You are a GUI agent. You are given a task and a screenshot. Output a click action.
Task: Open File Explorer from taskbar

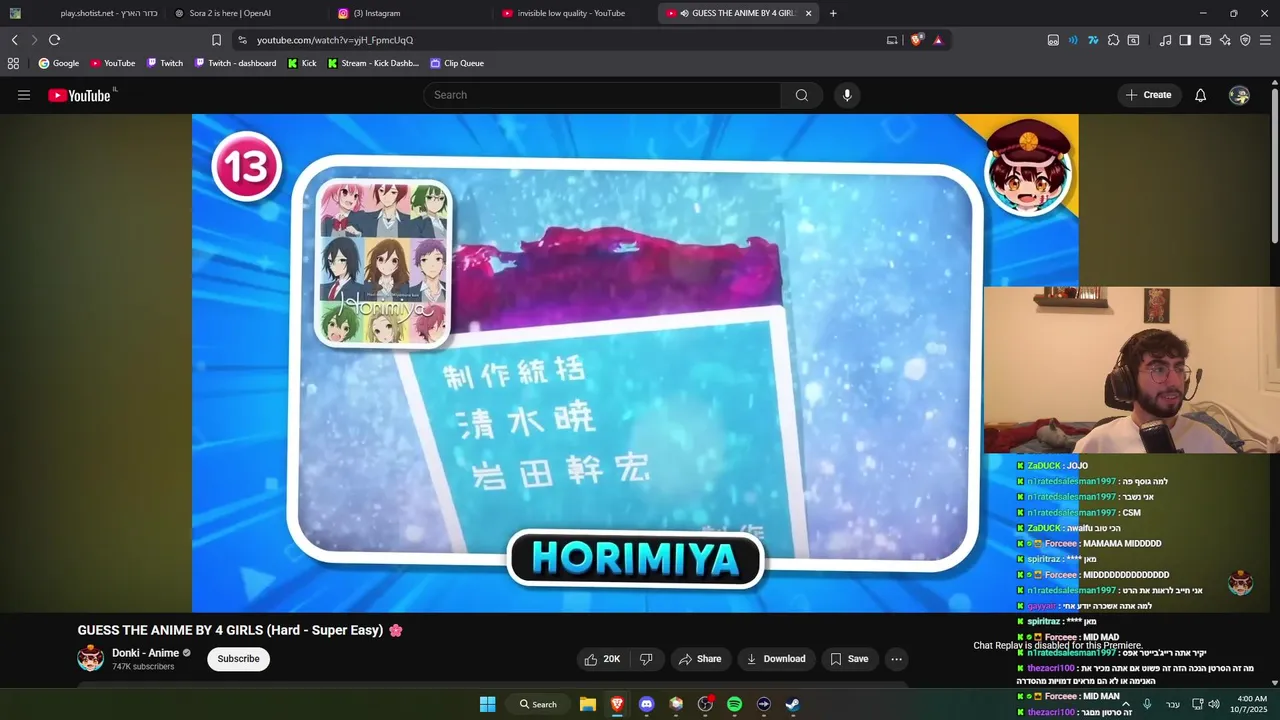(x=588, y=704)
